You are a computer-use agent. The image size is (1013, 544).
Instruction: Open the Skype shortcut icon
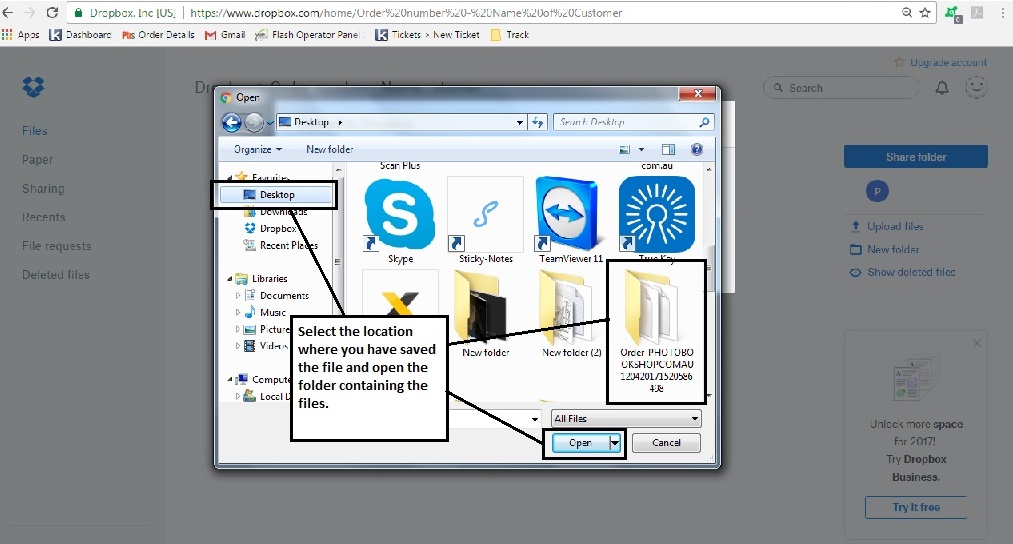click(400, 215)
